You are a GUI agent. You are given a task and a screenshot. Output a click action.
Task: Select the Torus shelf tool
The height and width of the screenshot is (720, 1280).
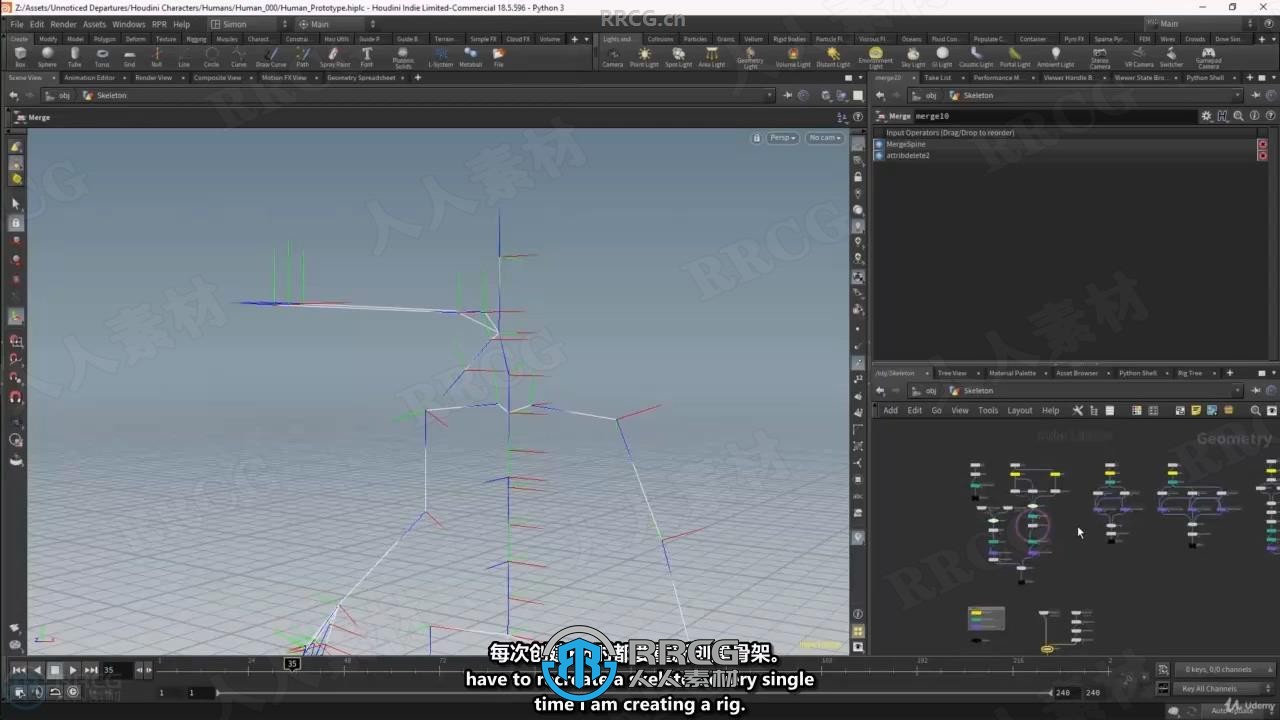tap(102, 57)
